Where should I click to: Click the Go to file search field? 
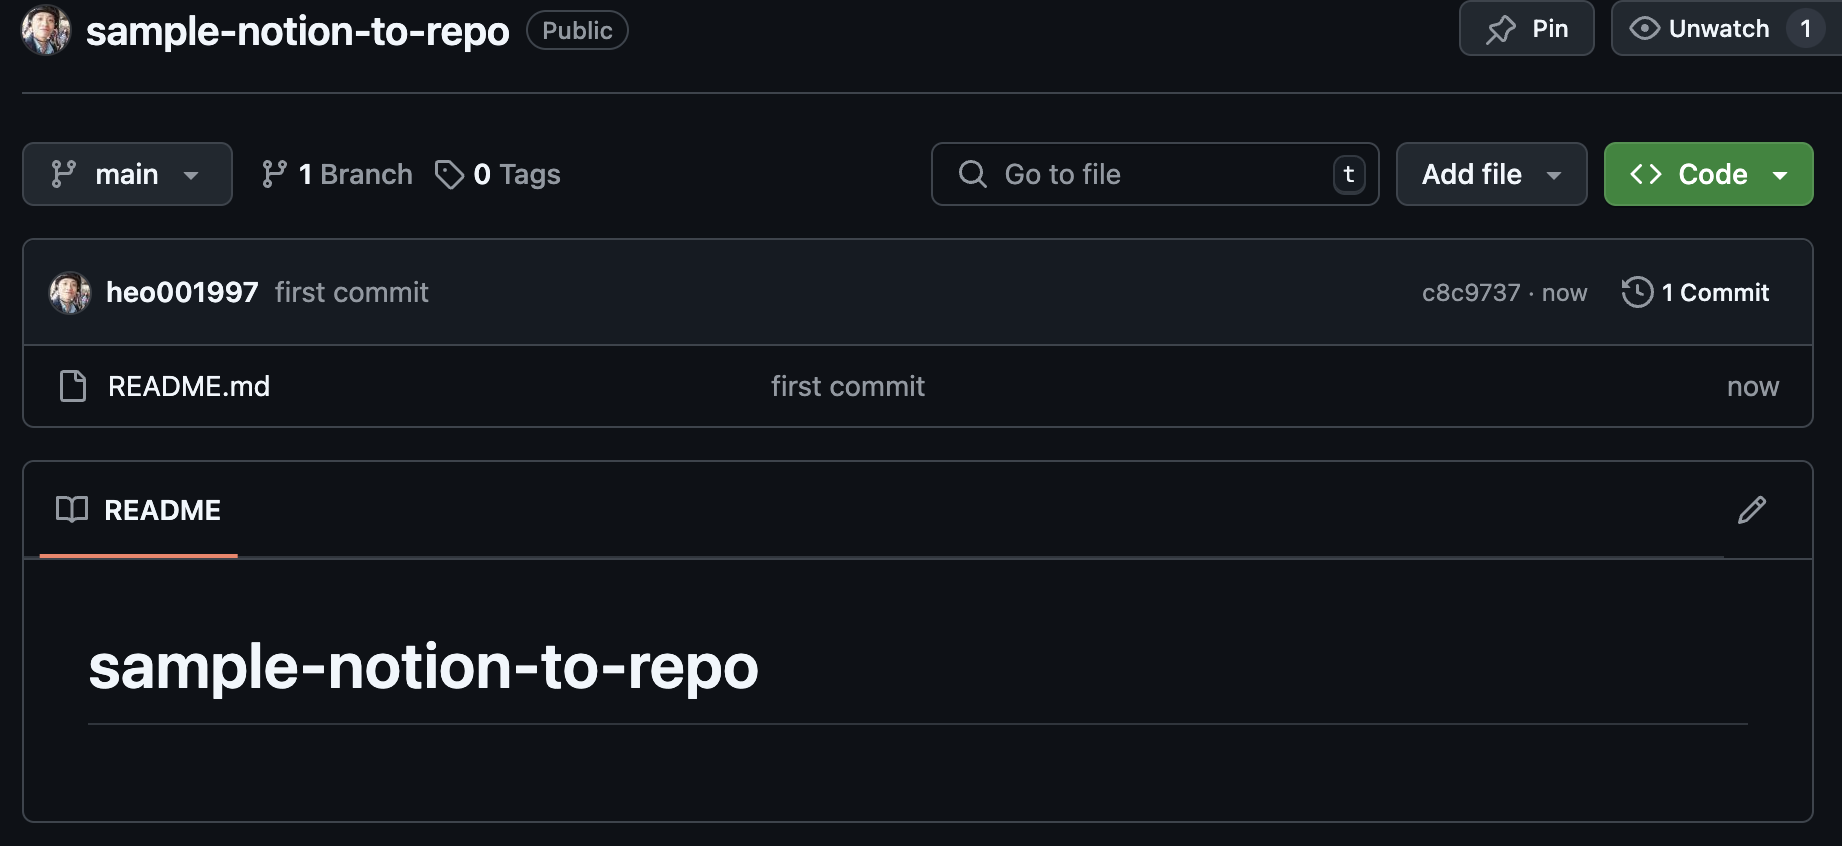tap(1154, 174)
